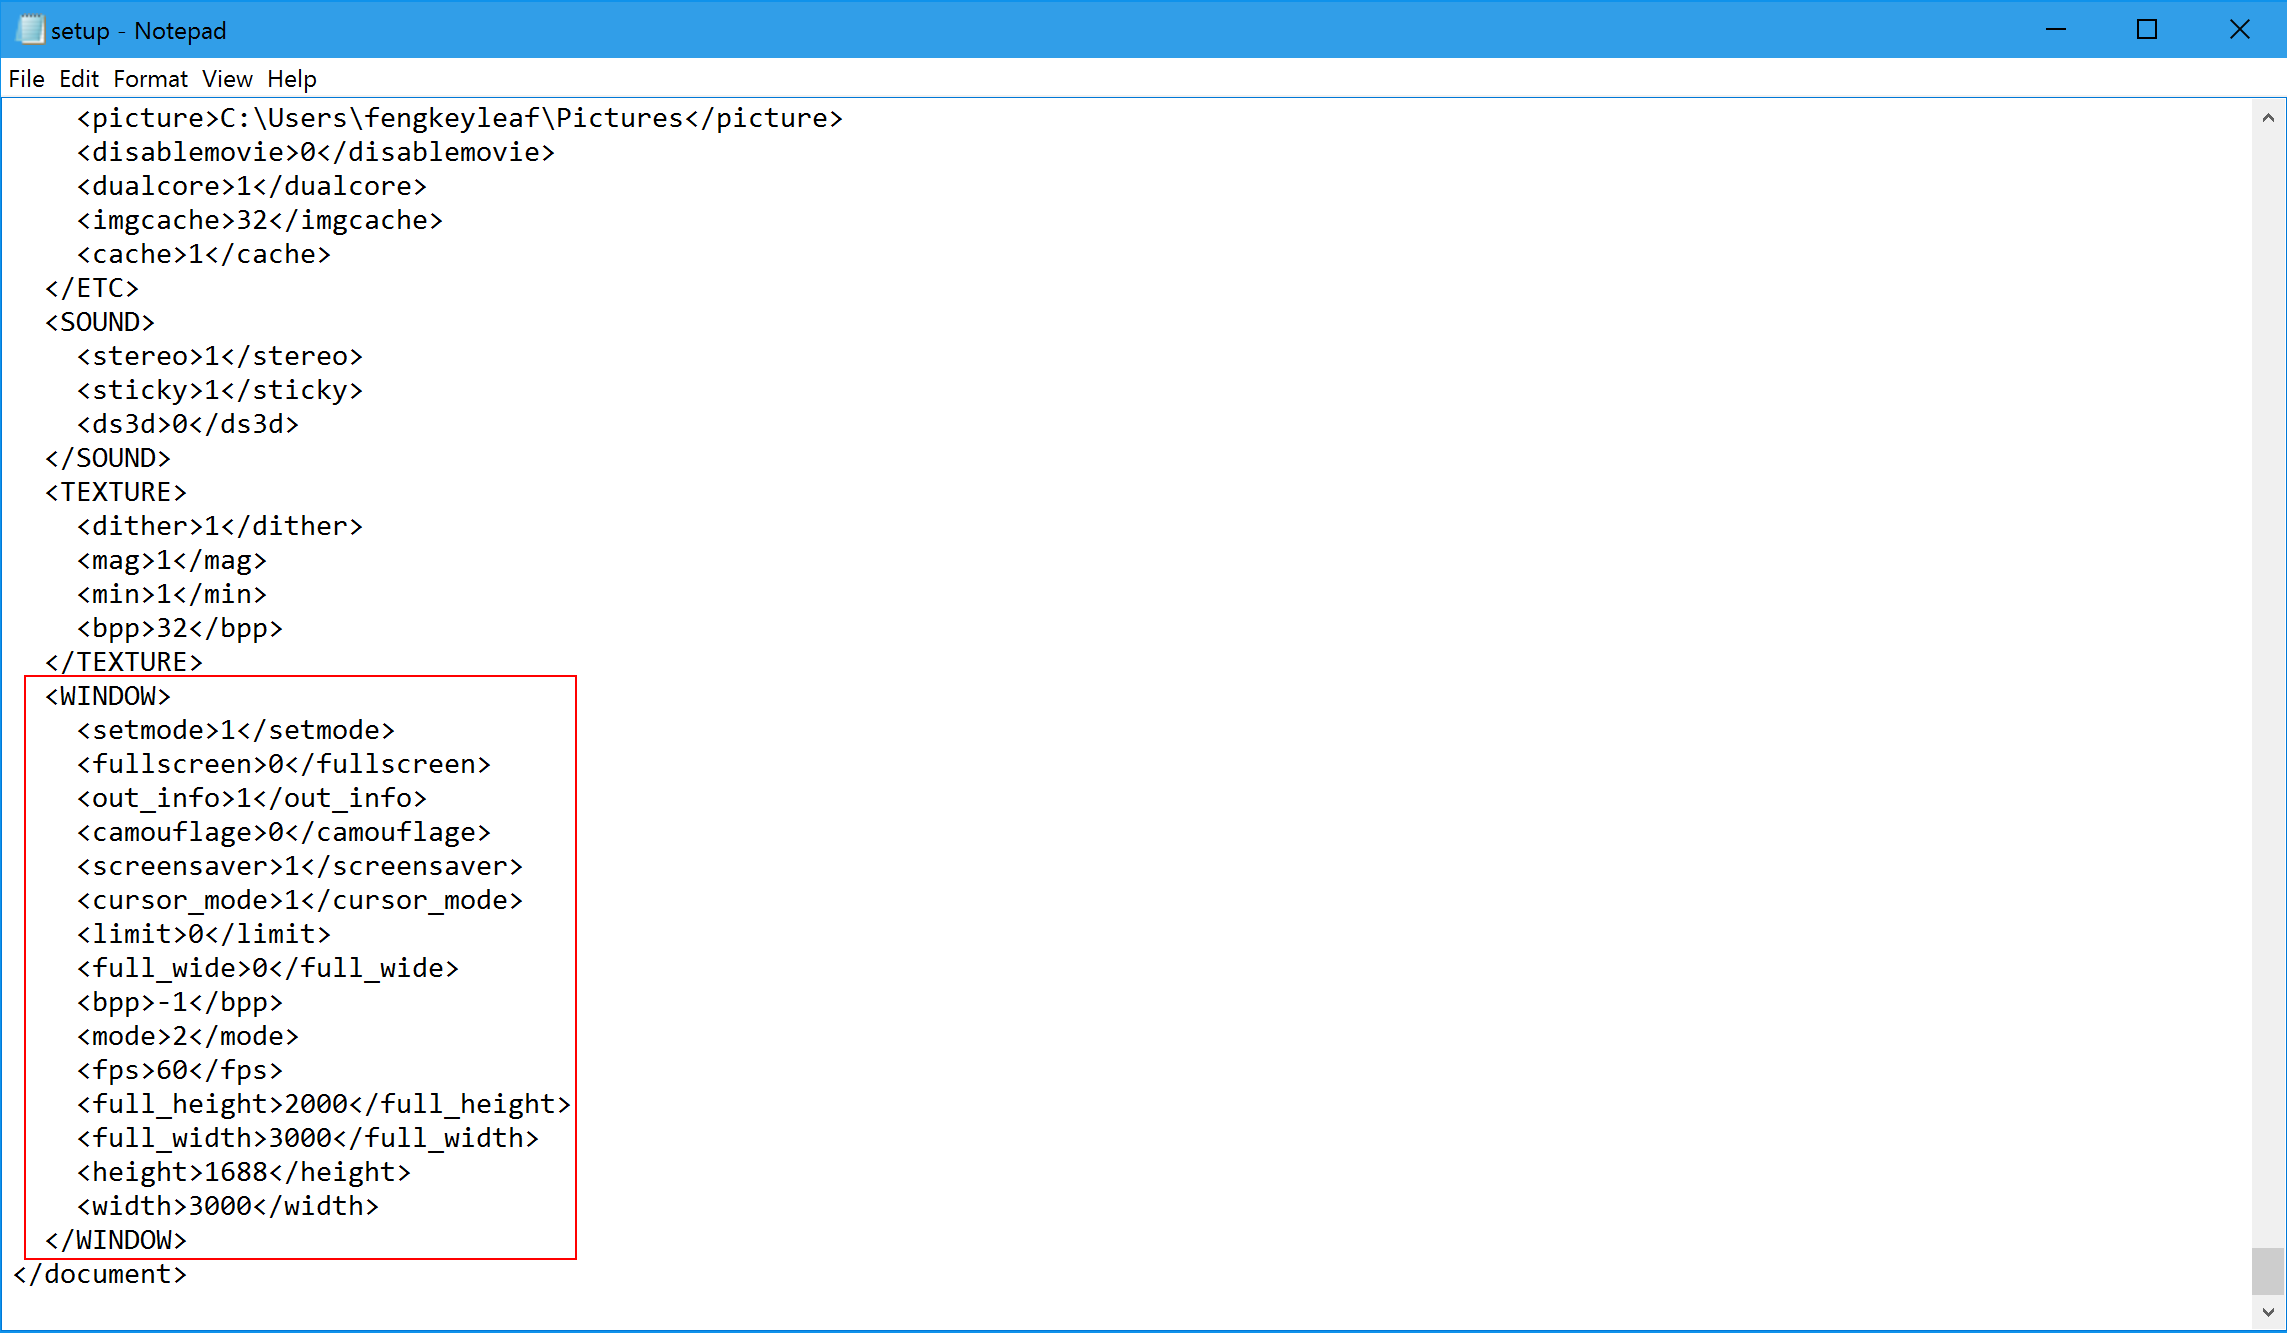Image resolution: width=2287 pixels, height=1333 pixels.
Task: Open the File menu
Action: pos(26,79)
